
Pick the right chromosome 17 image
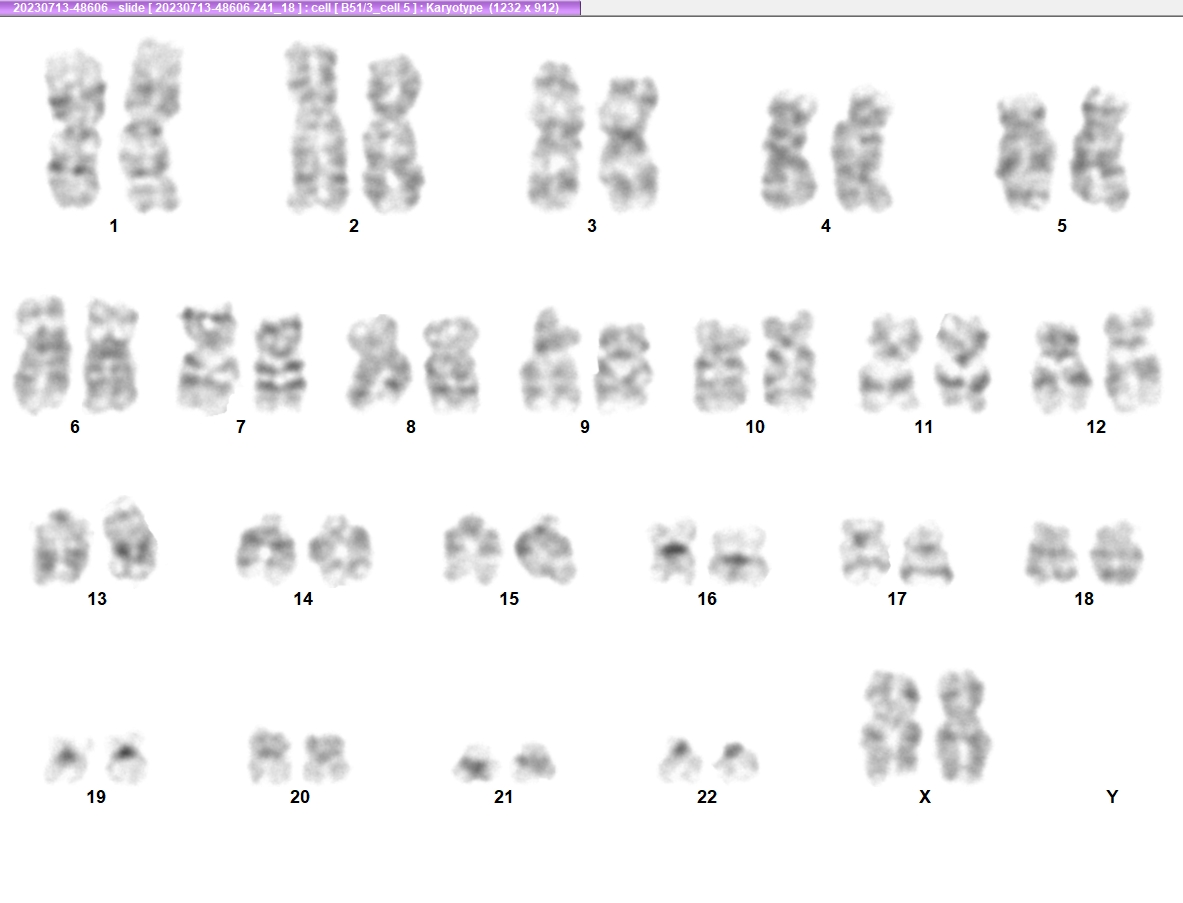pos(927,553)
